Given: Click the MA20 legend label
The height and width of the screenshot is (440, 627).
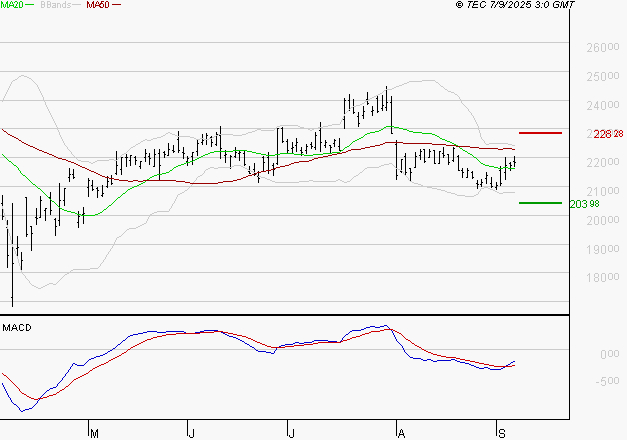Looking at the screenshot, I should (14, 5).
